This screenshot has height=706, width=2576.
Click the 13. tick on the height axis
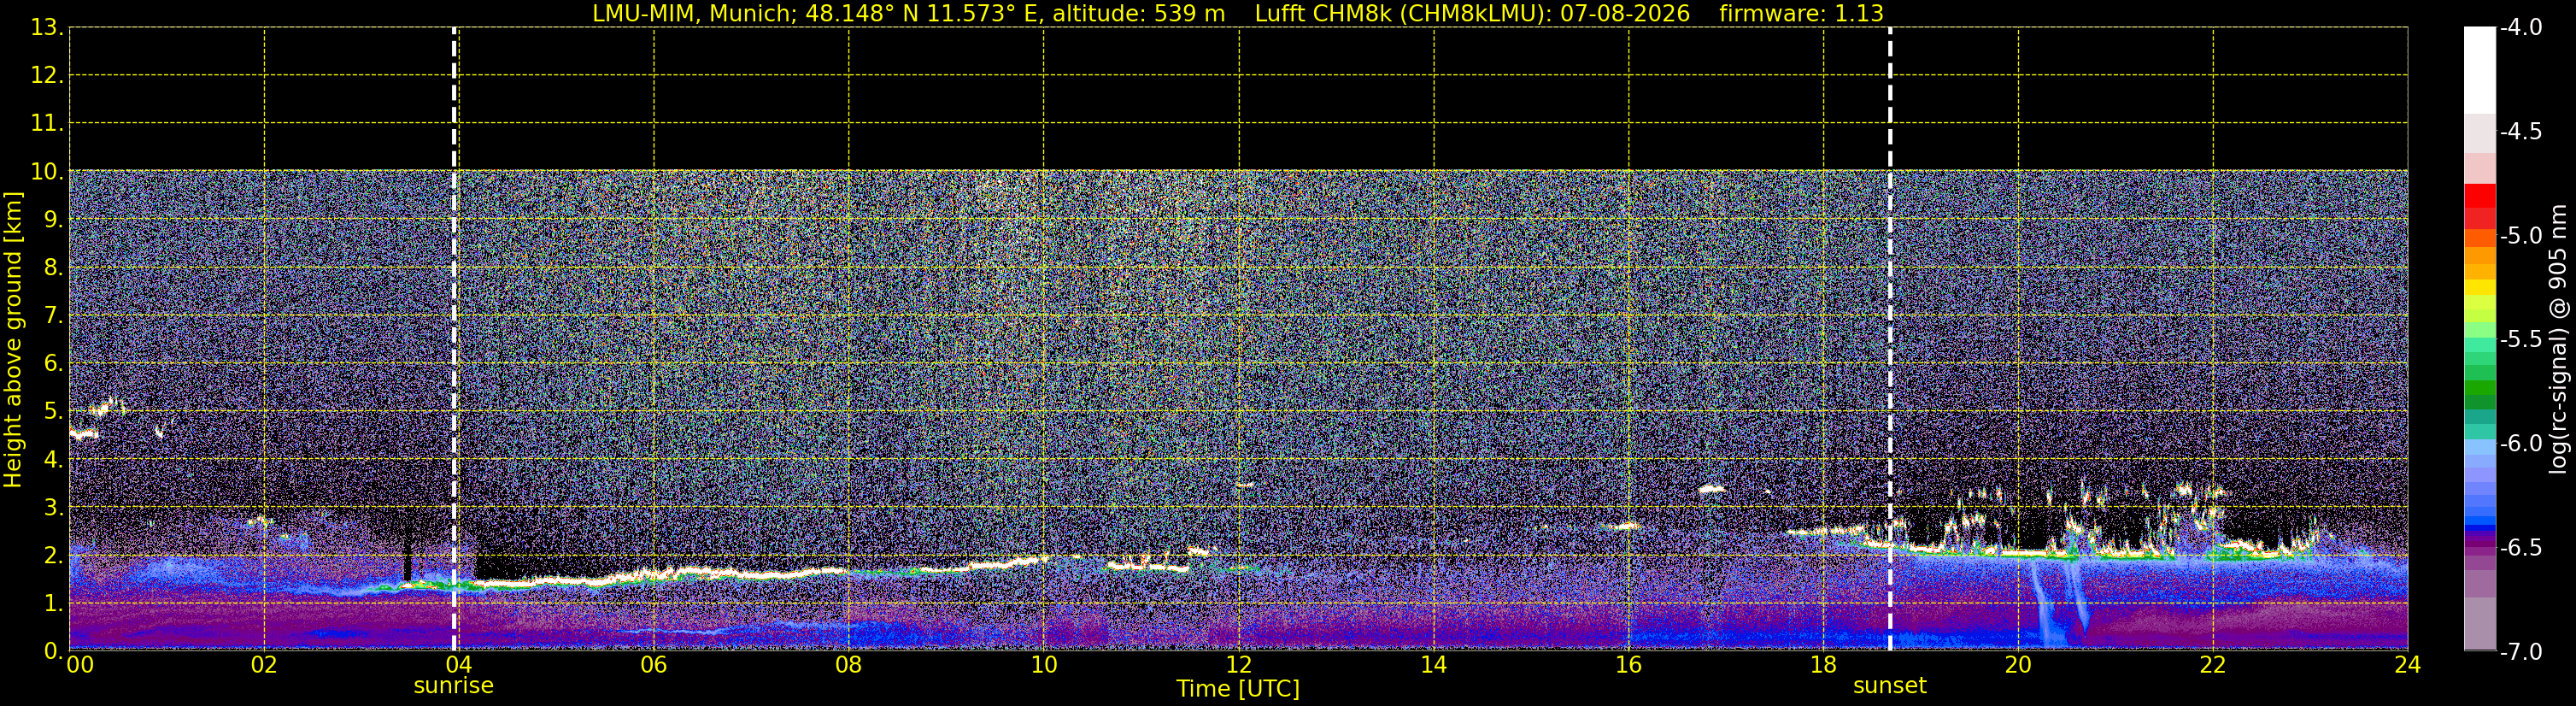[47, 27]
